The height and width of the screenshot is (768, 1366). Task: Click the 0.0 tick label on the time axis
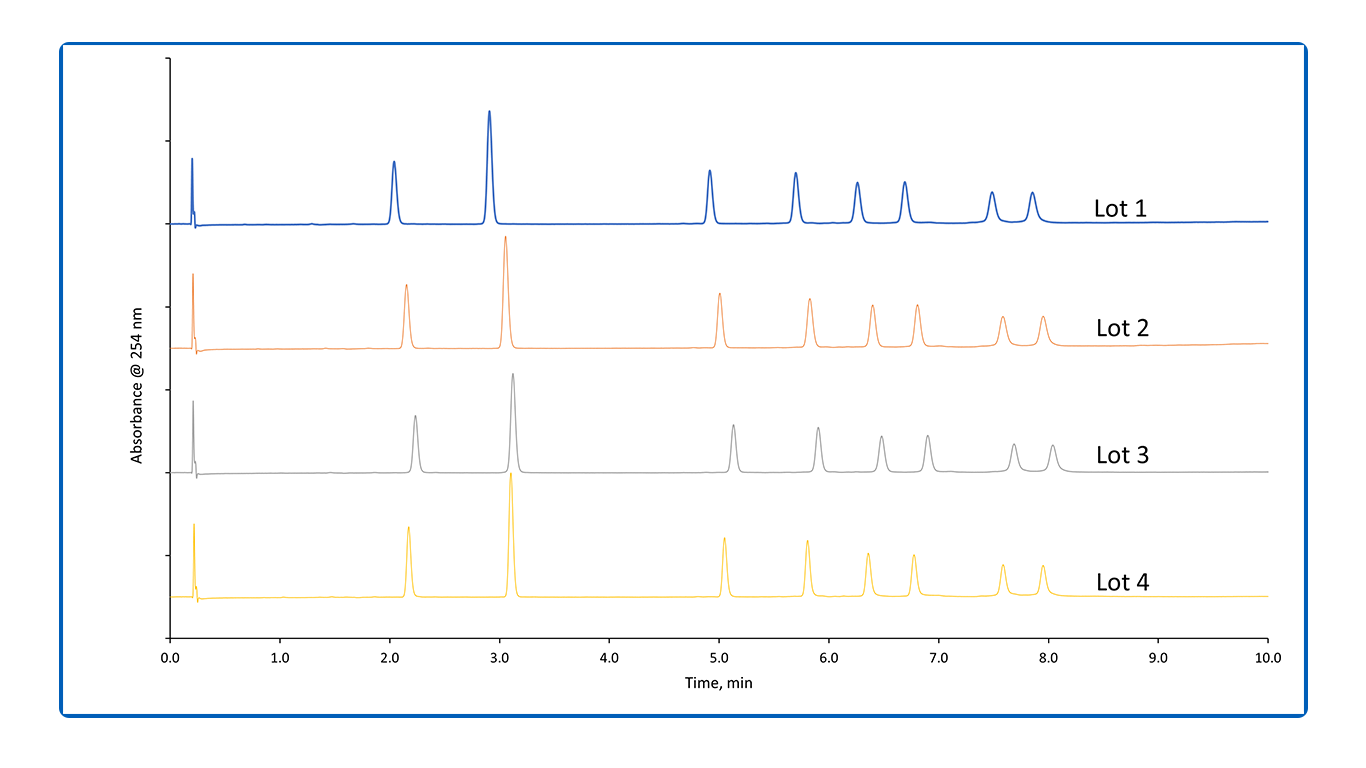pyautogui.click(x=170, y=658)
